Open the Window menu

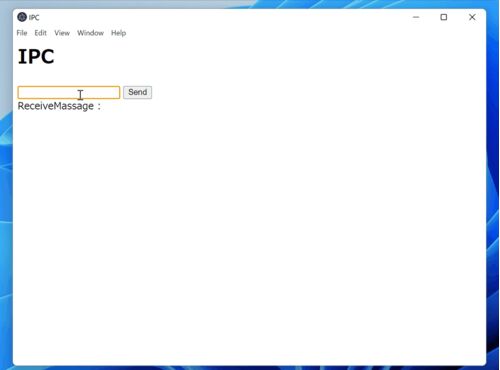90,33
